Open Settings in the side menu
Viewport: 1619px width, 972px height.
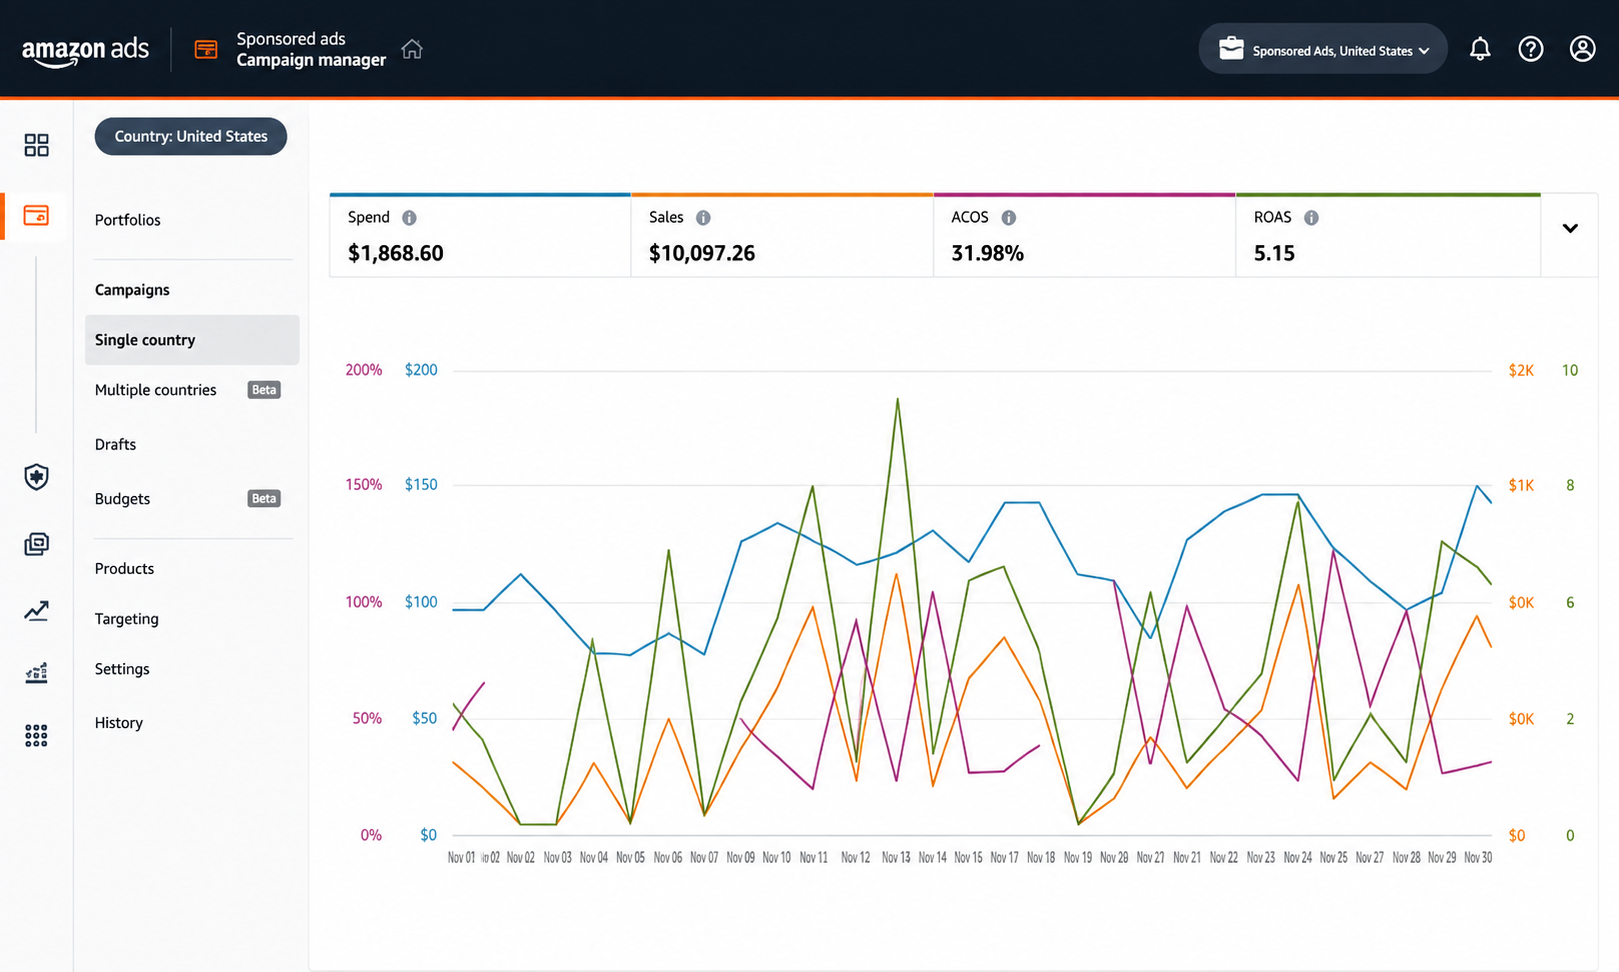pos(122,669)
